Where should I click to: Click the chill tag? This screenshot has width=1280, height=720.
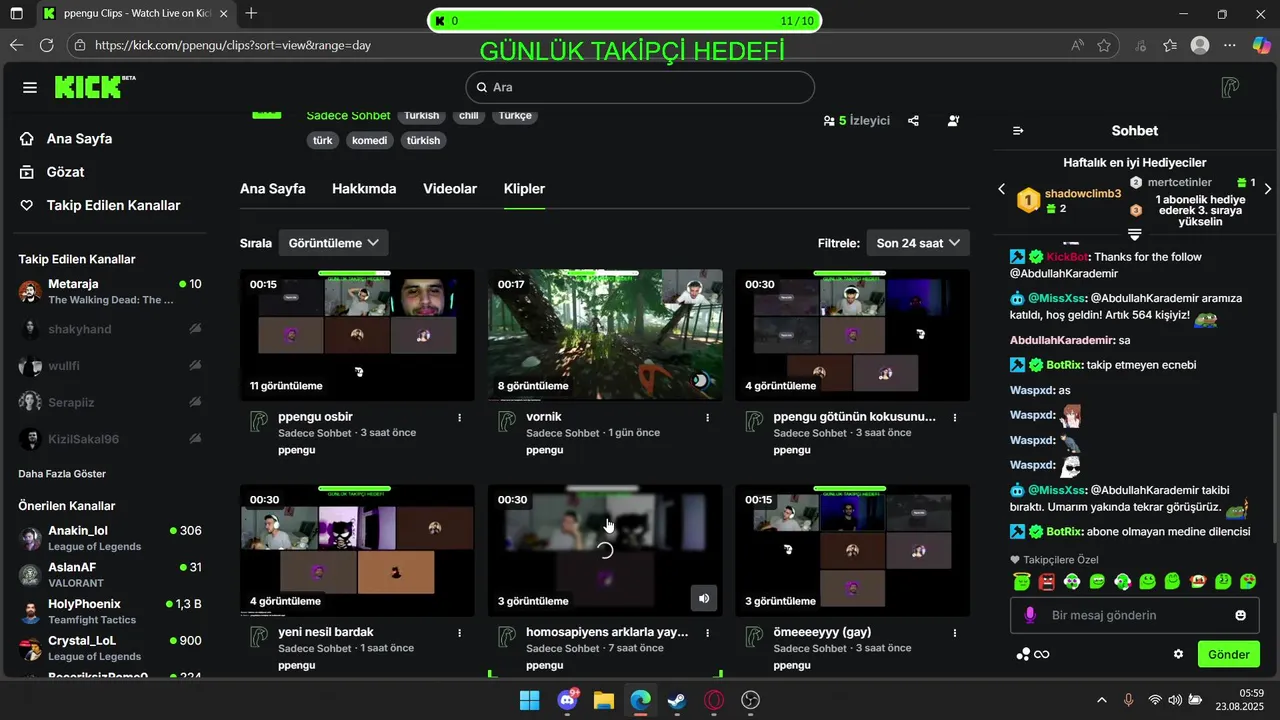[468, 116]
